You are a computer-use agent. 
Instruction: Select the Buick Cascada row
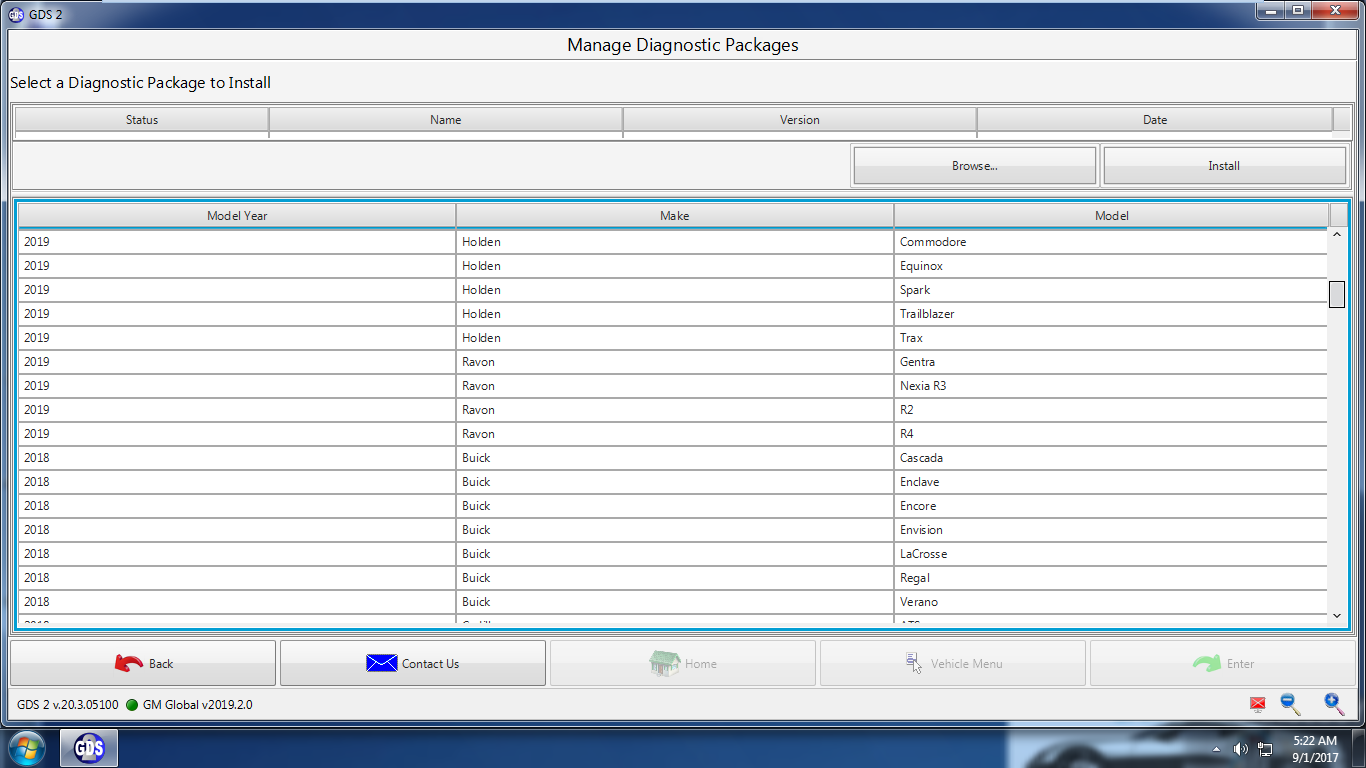(673, 458)
